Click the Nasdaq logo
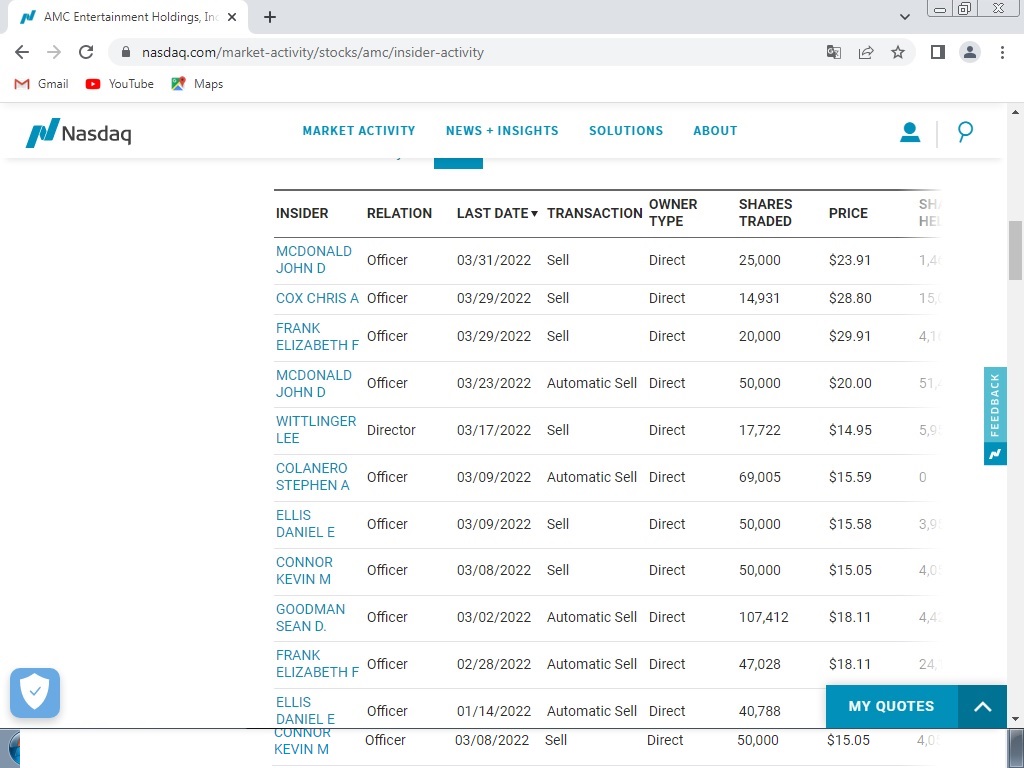 click(78, 133)
